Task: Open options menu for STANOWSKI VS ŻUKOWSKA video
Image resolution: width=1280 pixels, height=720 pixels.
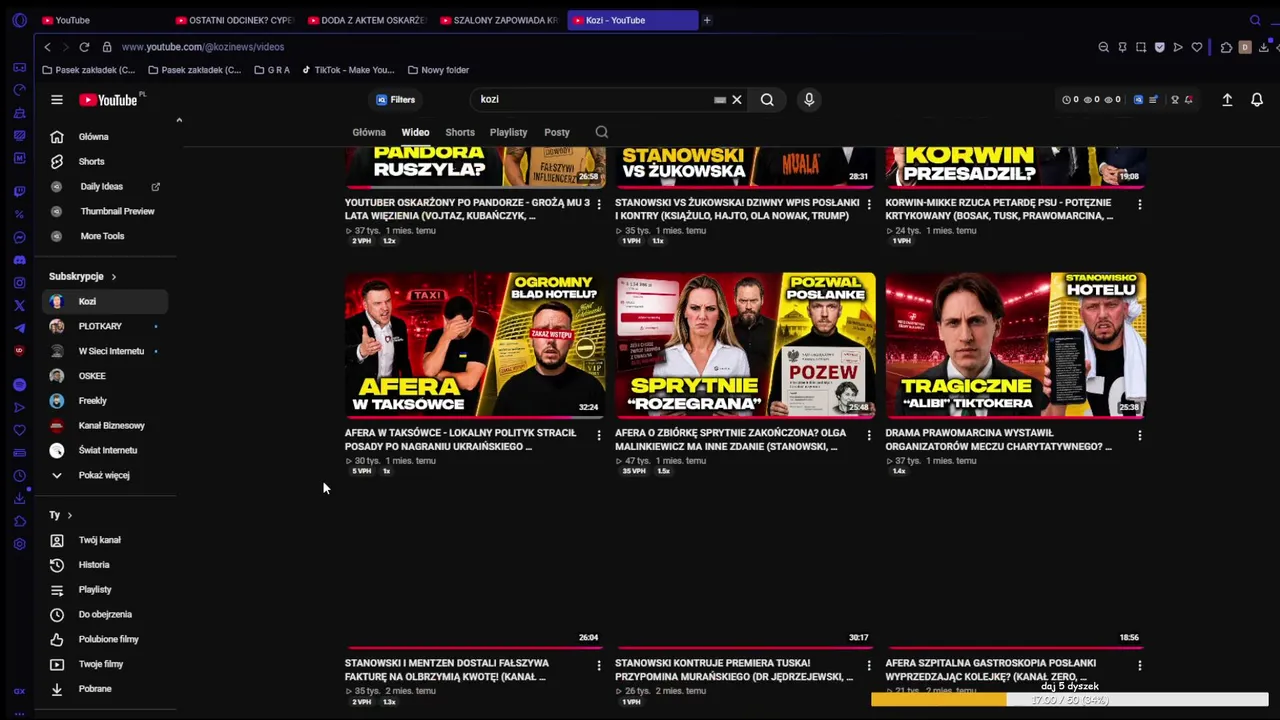Action: pyautogui.click(x=869, y=204)
